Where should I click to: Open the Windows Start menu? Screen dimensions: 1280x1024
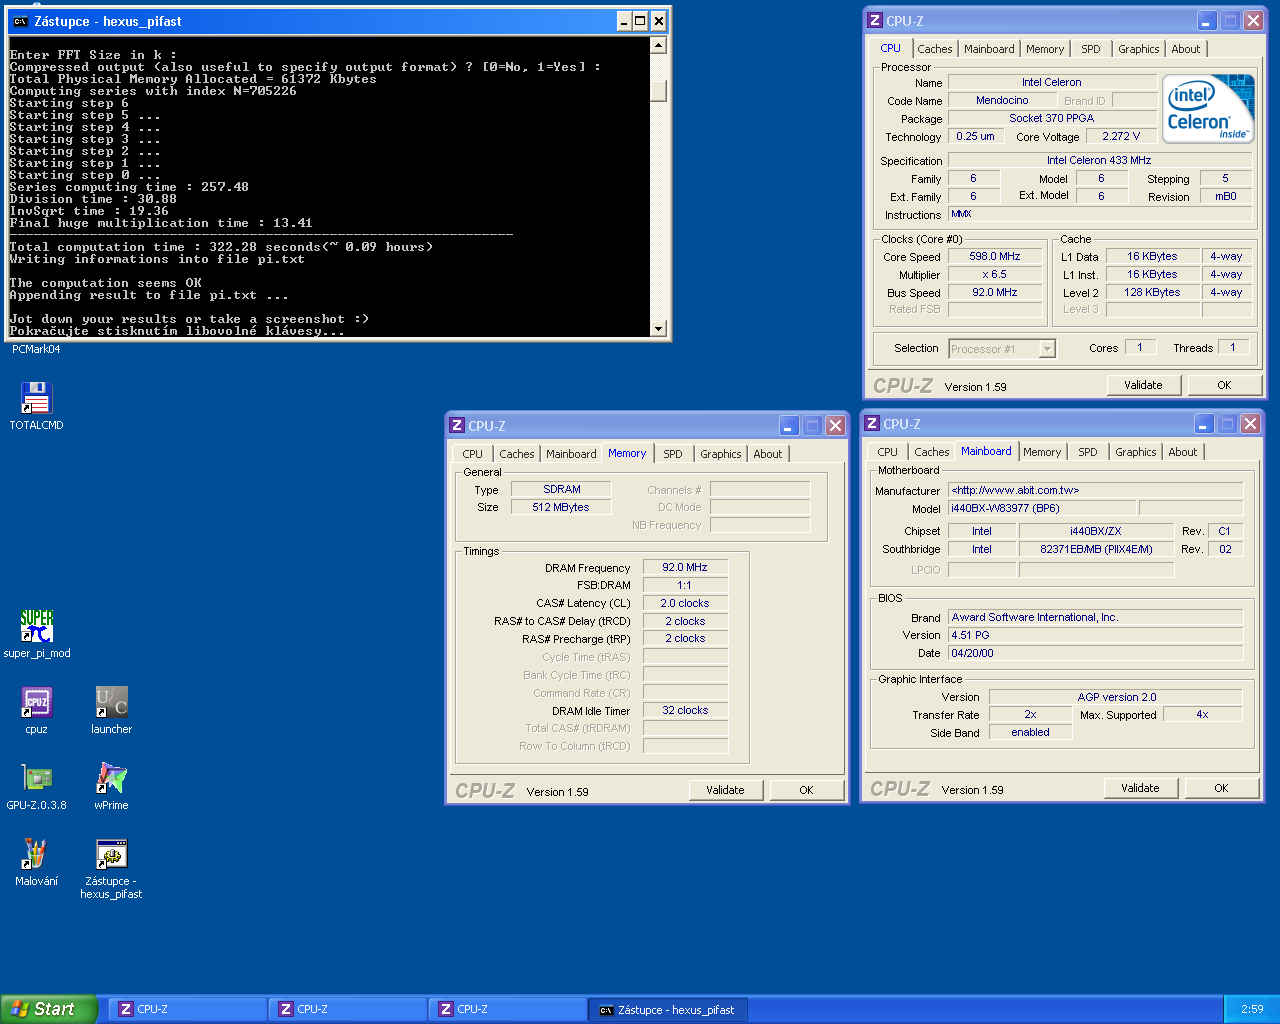pyautogui.click(x=48, y=1009)
